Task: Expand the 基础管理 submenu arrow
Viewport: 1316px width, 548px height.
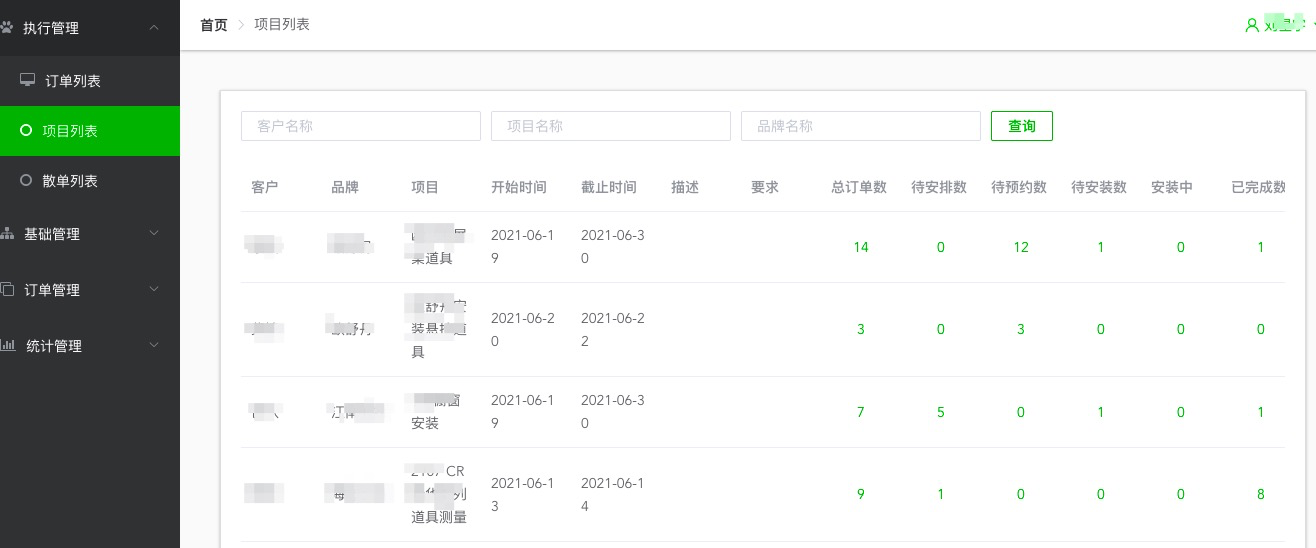Action: click(153, 234)
